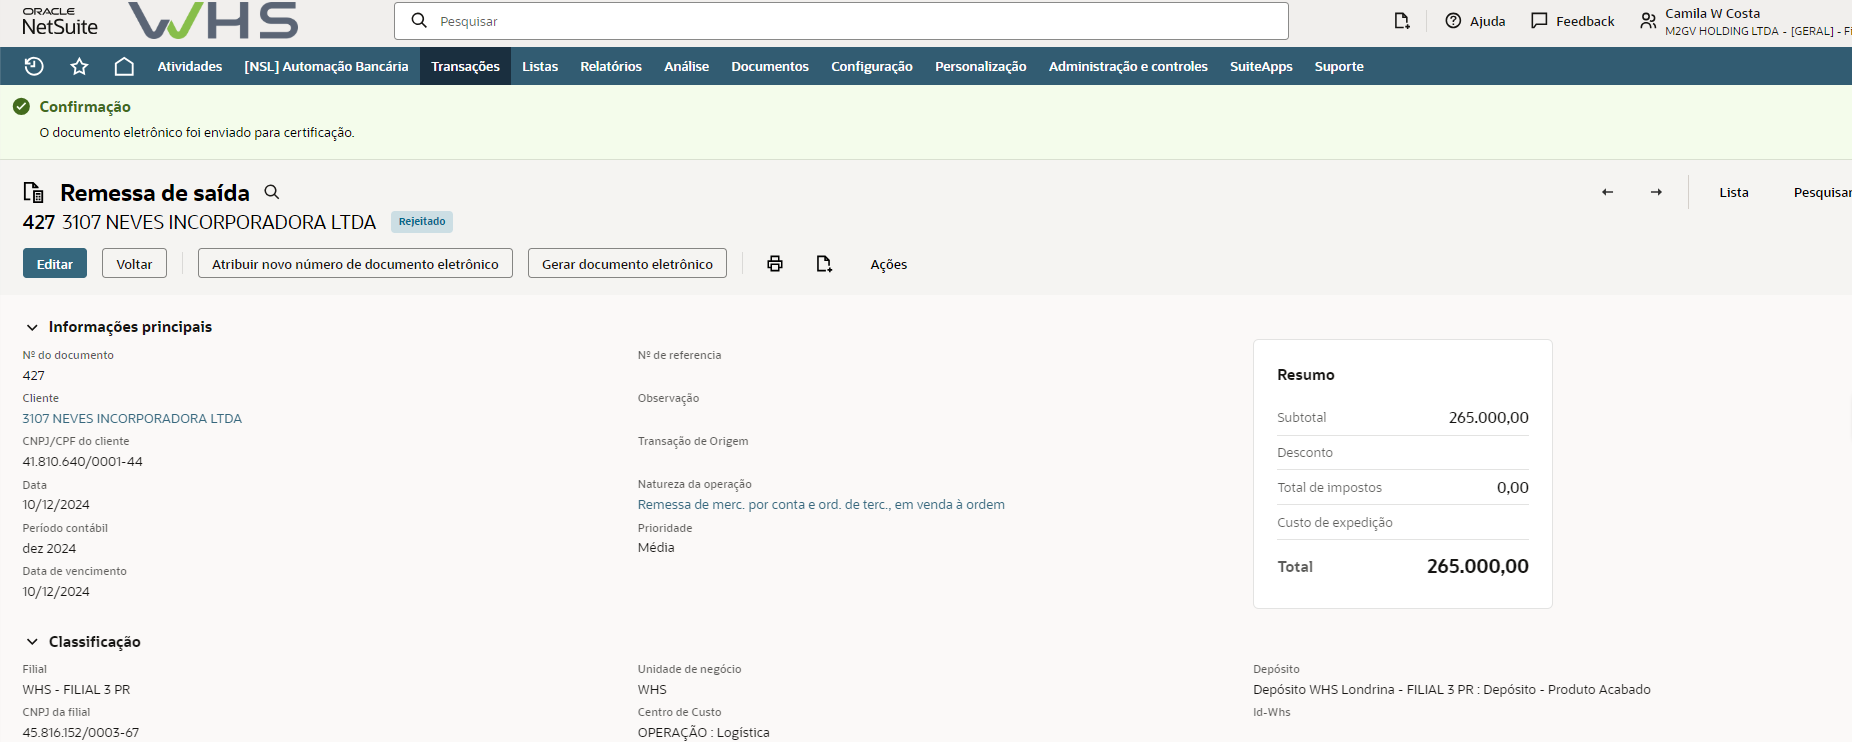Screen dimensions: 1852x742
Task: Go to next record with right arrow
Action: [x=1656, y=192]
